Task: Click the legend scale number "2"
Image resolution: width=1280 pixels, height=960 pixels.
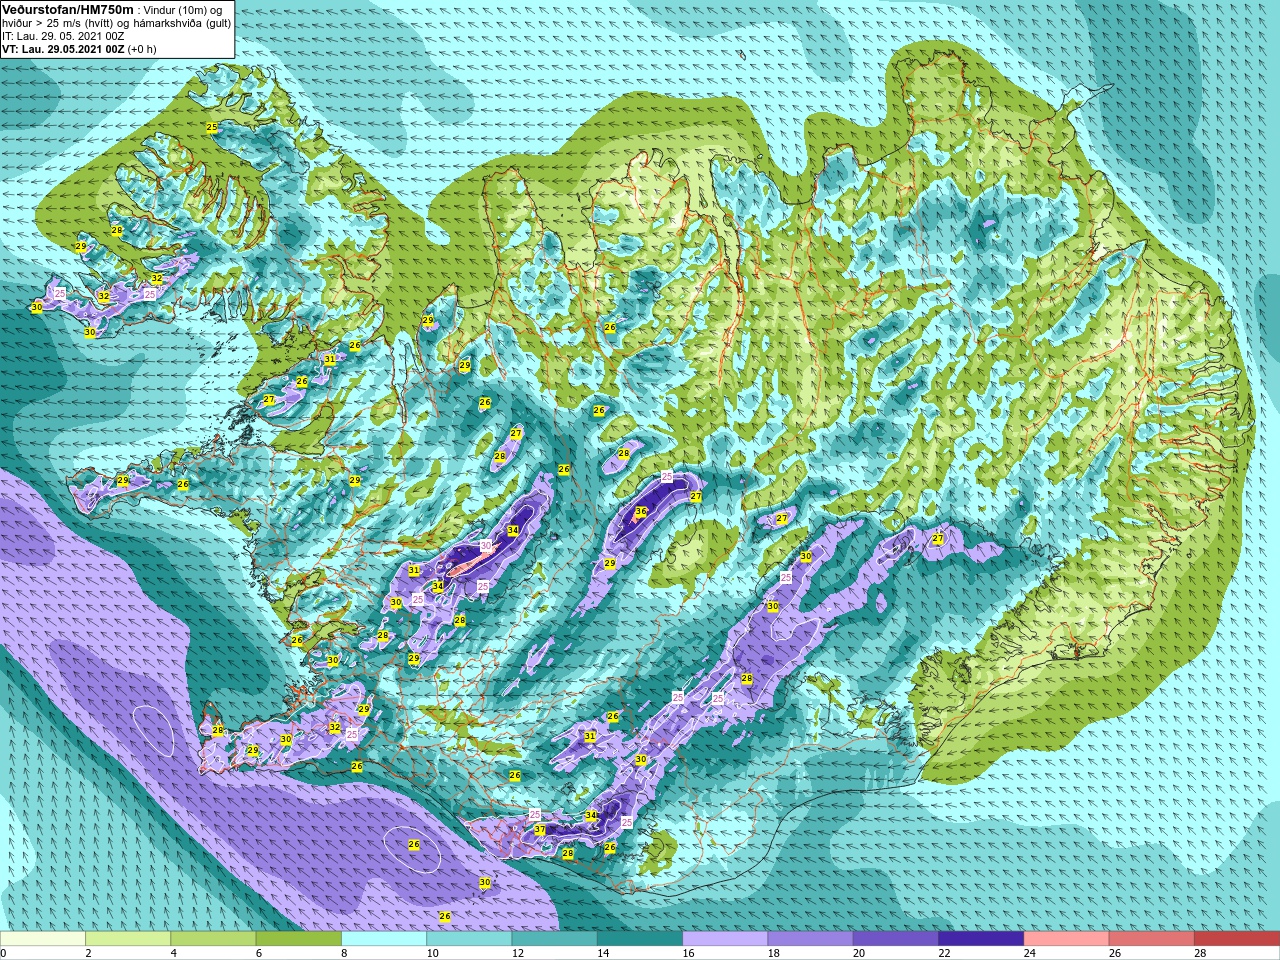Action: [87, 953]
